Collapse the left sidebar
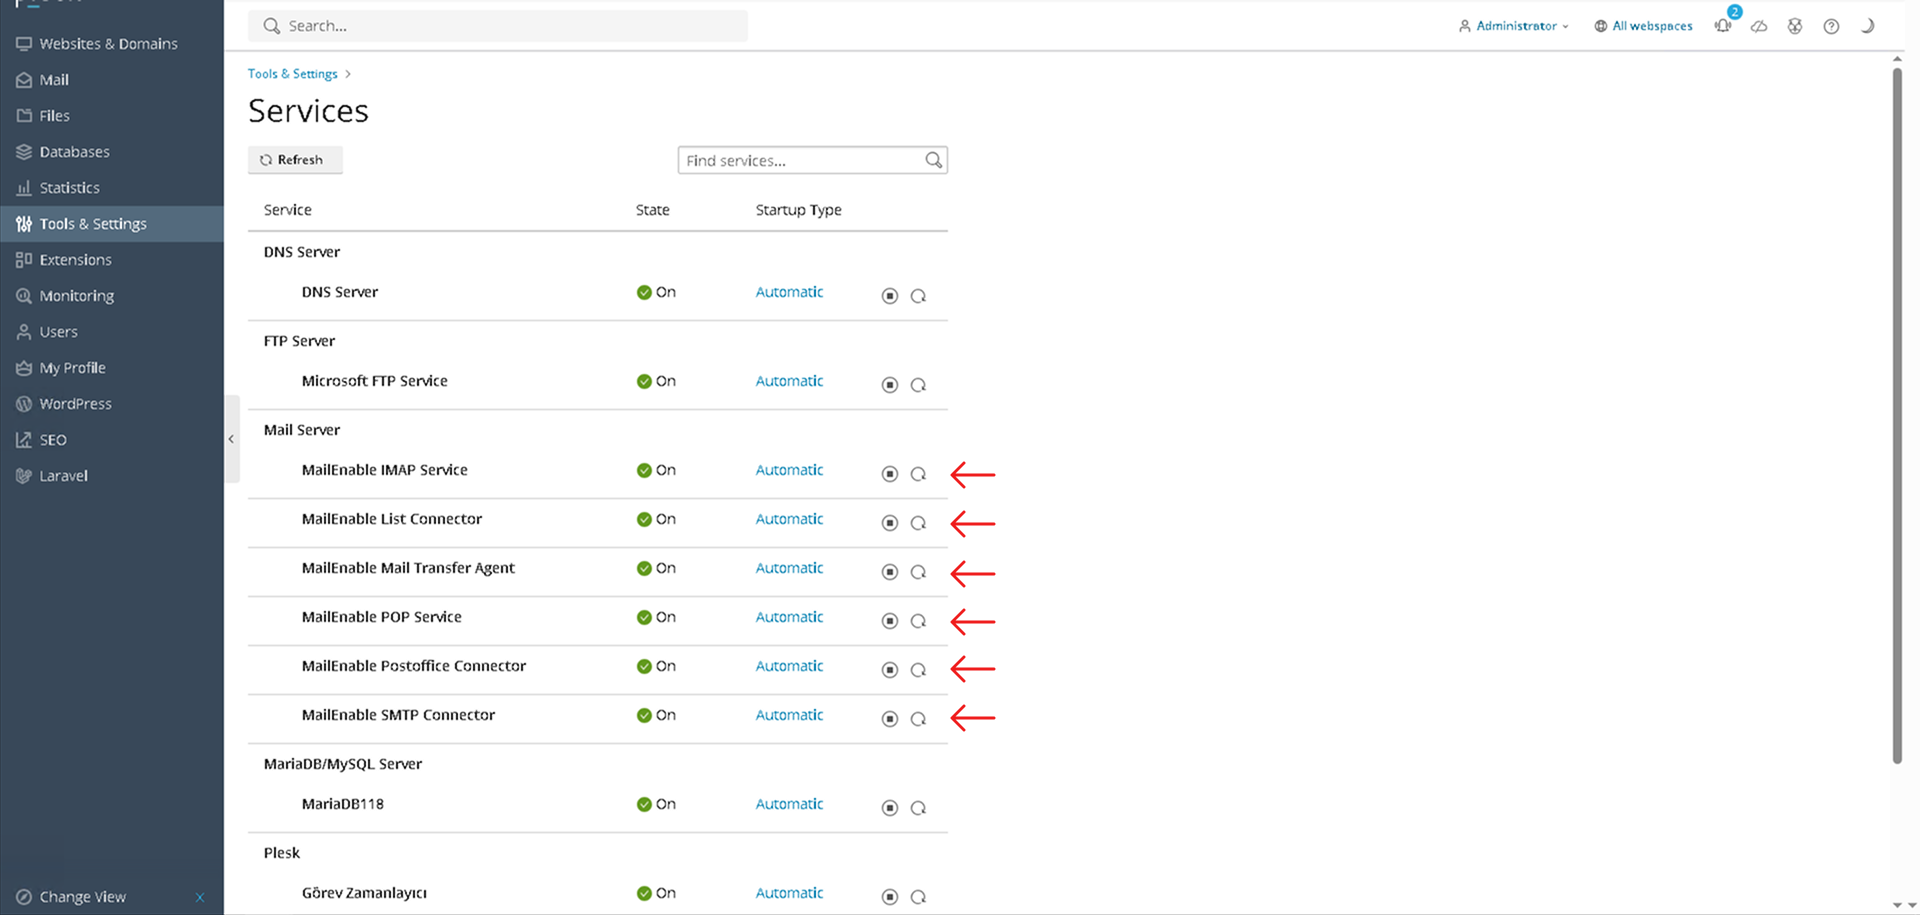1920x915 pixels. [231, 439]
